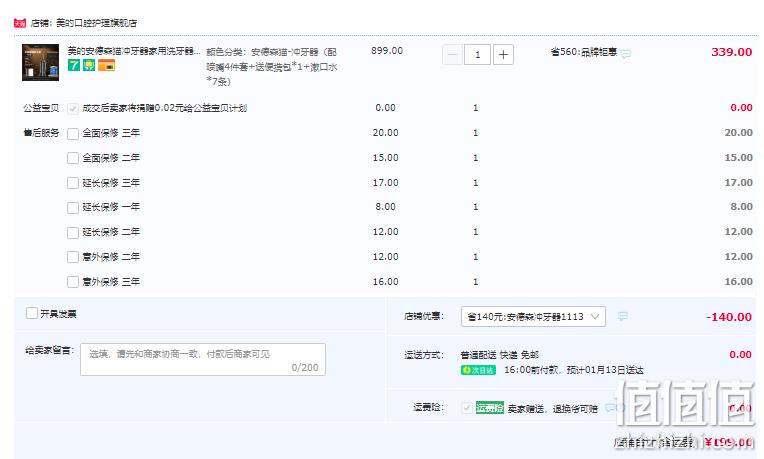The width and height of the screenshot is (764, 459).
Task: Click the green 运费险 badge
Action: pos(489,408)
